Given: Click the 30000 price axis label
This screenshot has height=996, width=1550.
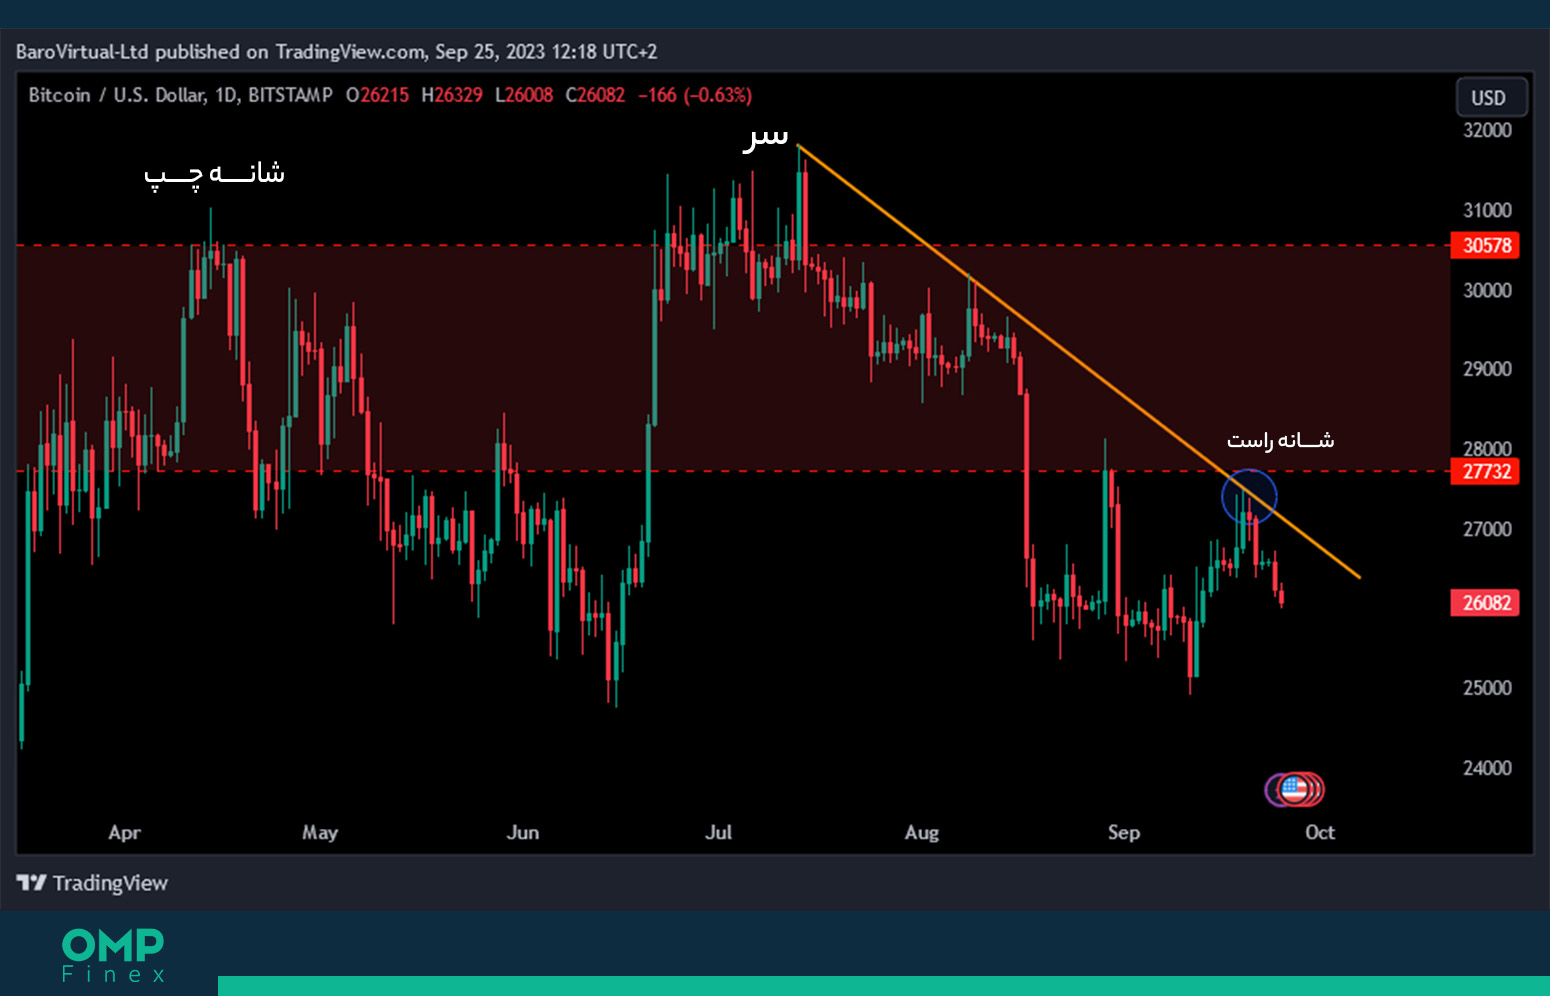Looking at the screenshot, I should [x=1487, y=290].
